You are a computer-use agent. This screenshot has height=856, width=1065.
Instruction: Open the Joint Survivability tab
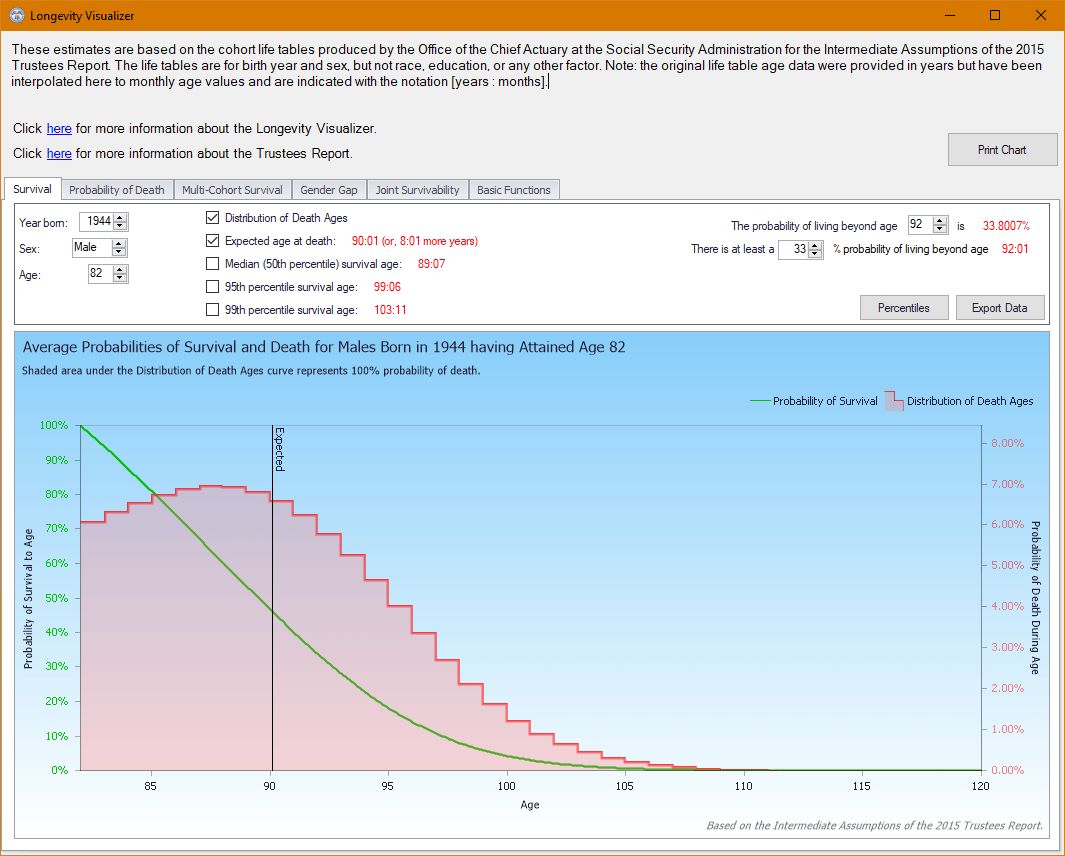pyautogui.click(x=418, y=190)
